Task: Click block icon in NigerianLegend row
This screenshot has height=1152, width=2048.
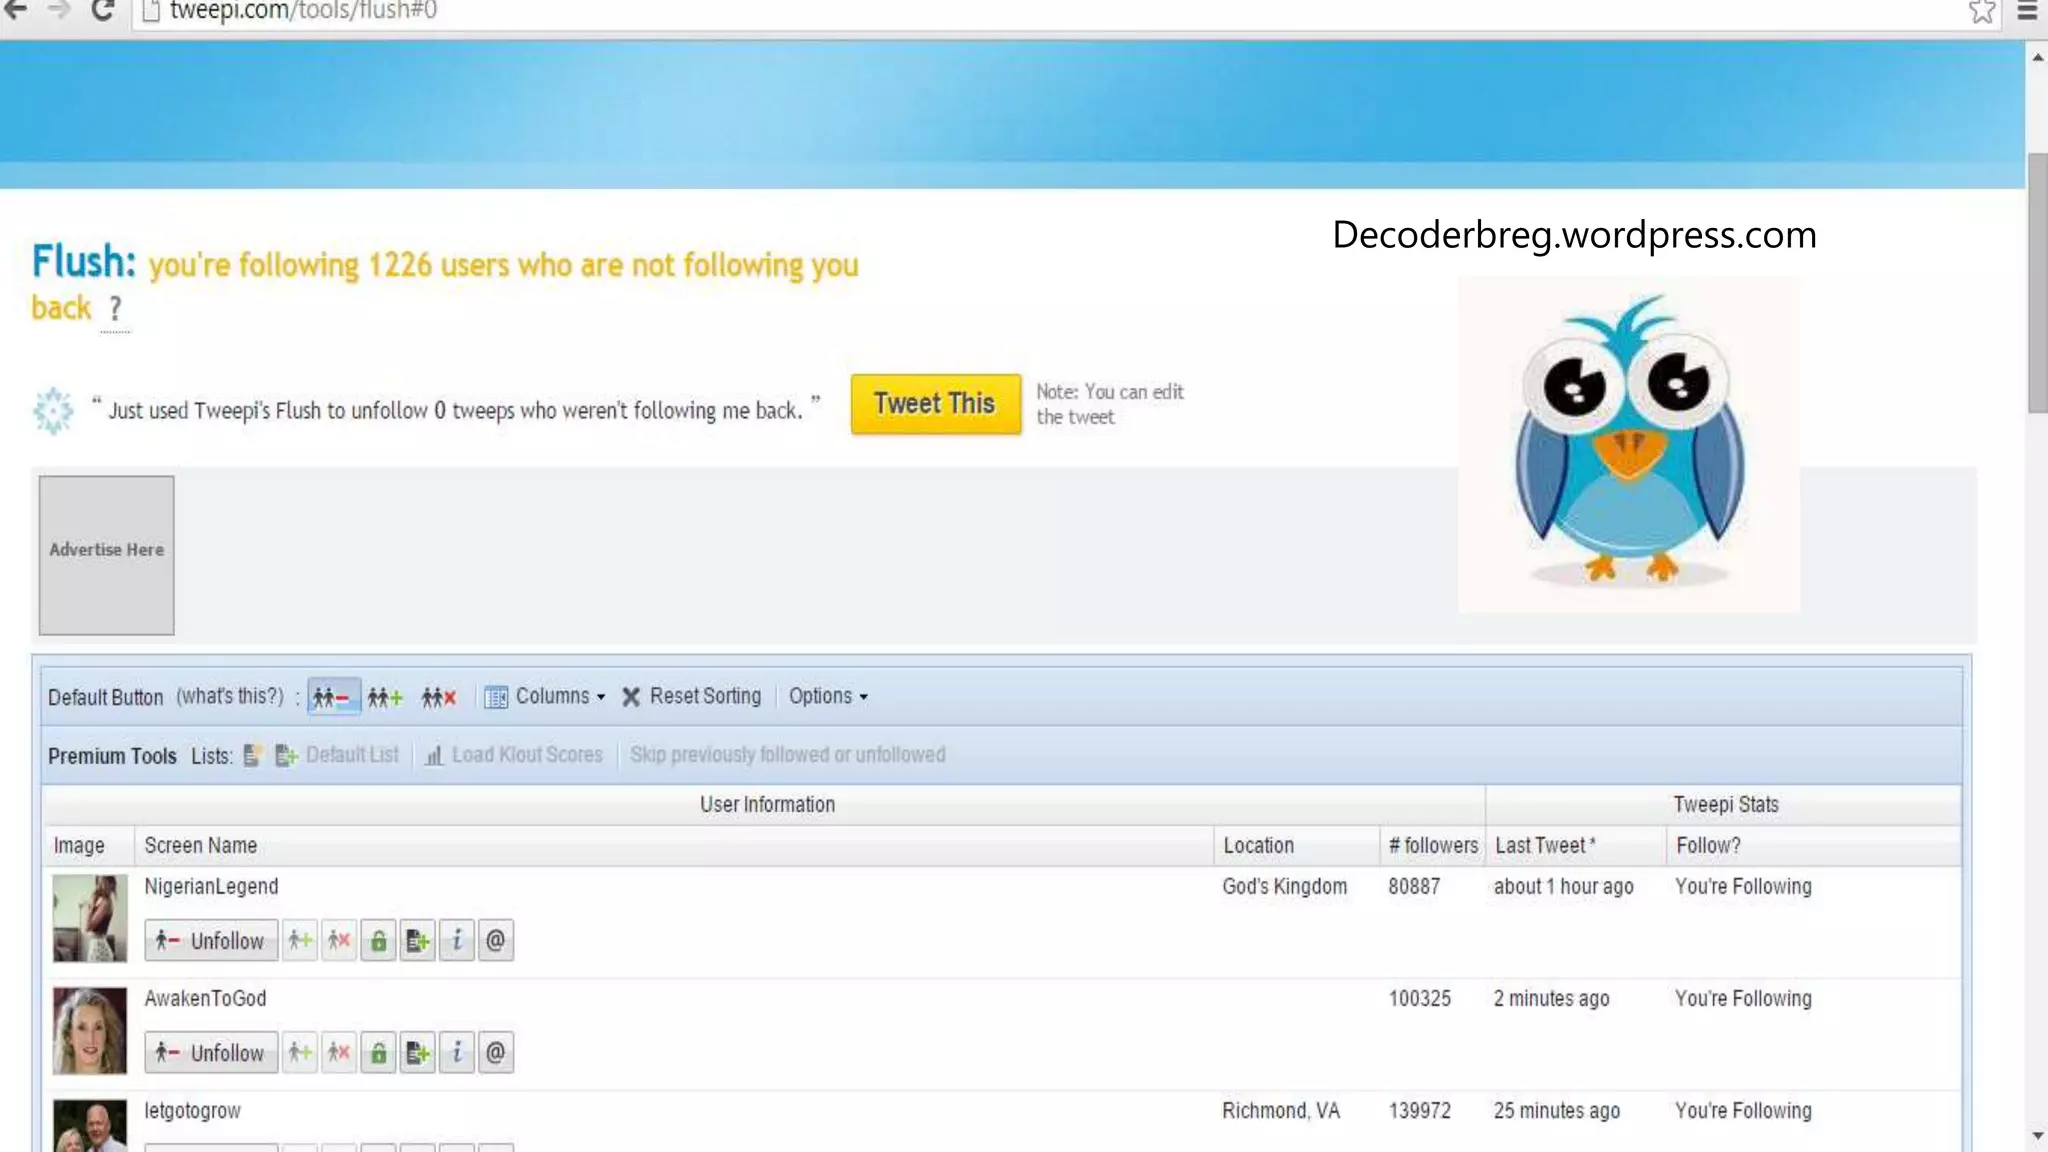Action: click(x=339, y=941)
